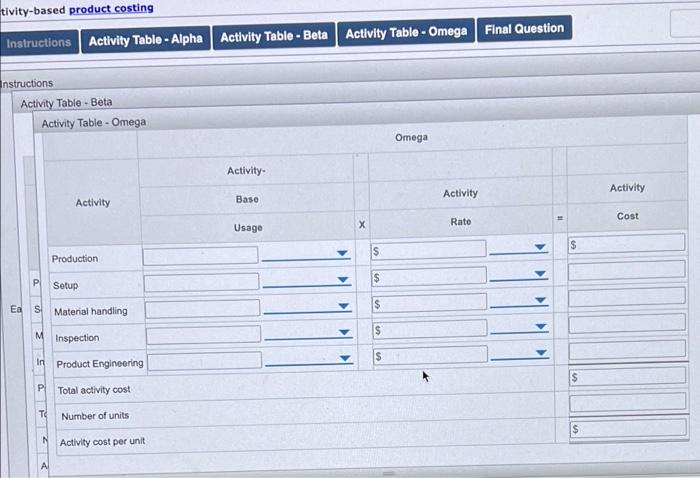The image size is (700, 478).
Task: Open the Final Question tab
Action: click(524, 29)
